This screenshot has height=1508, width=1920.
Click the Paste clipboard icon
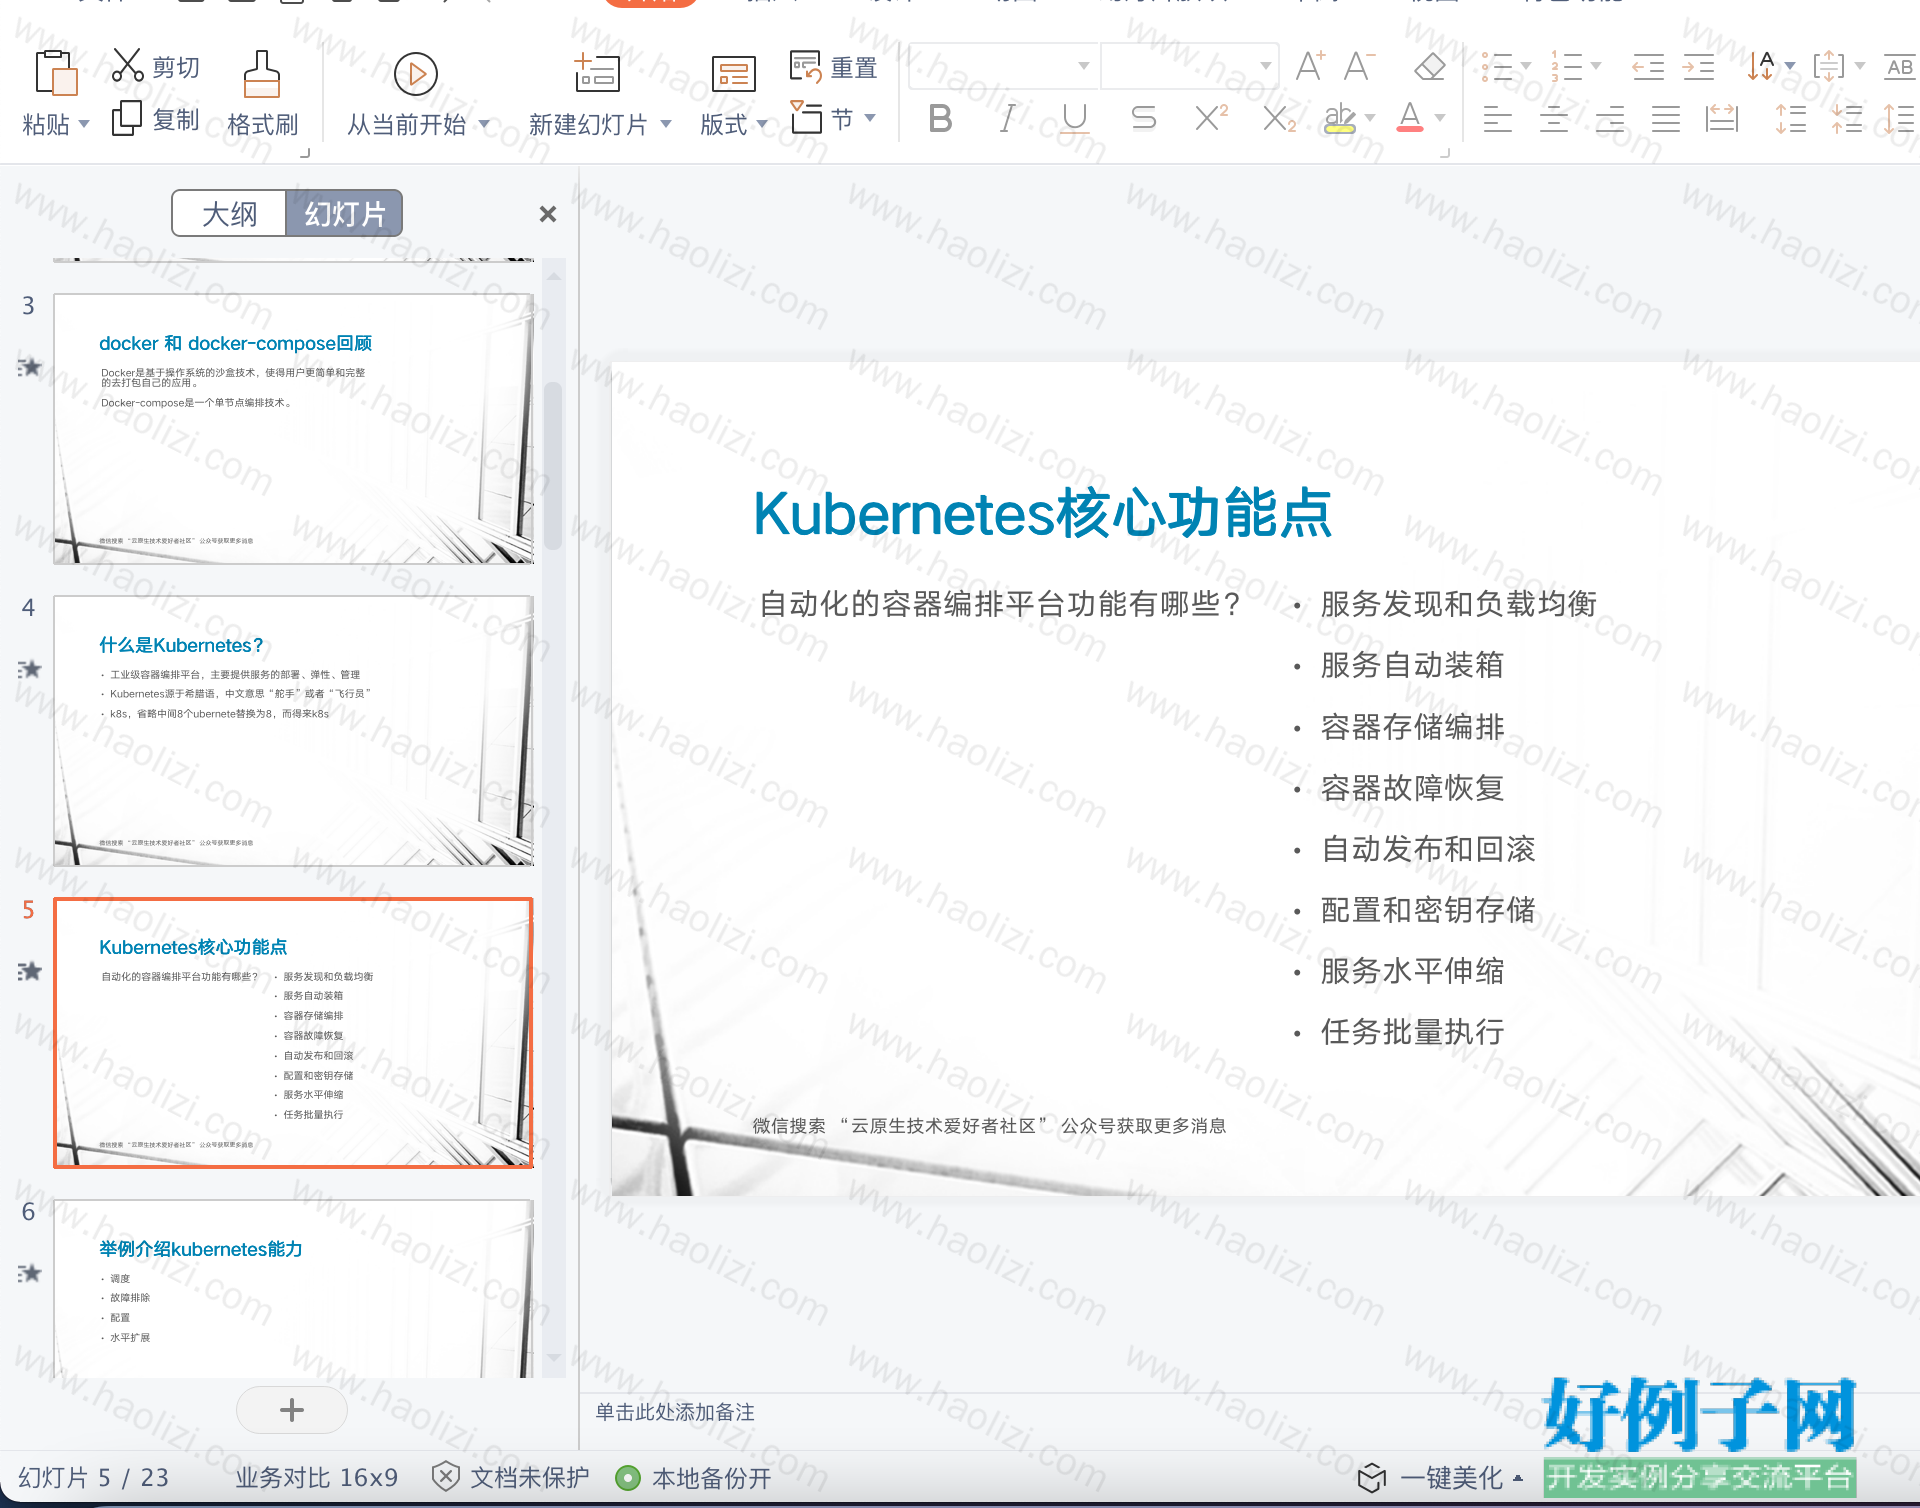55,73
